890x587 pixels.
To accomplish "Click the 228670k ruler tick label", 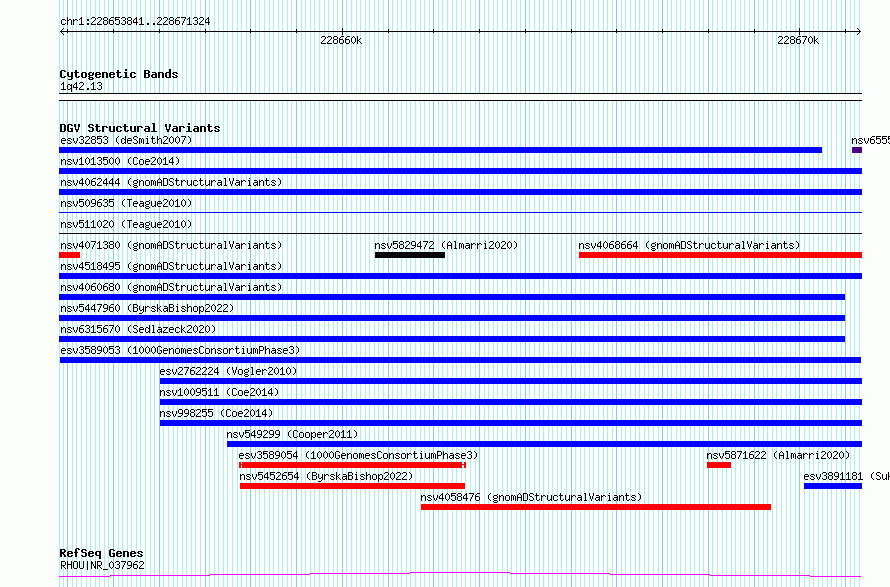I will (x=798, y=40).
